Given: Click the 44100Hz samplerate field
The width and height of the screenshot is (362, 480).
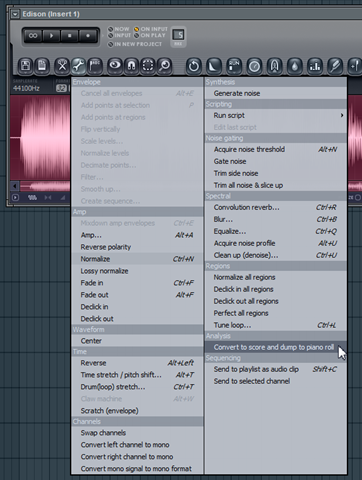Looking at the screenshot, I should coord(26,88).
